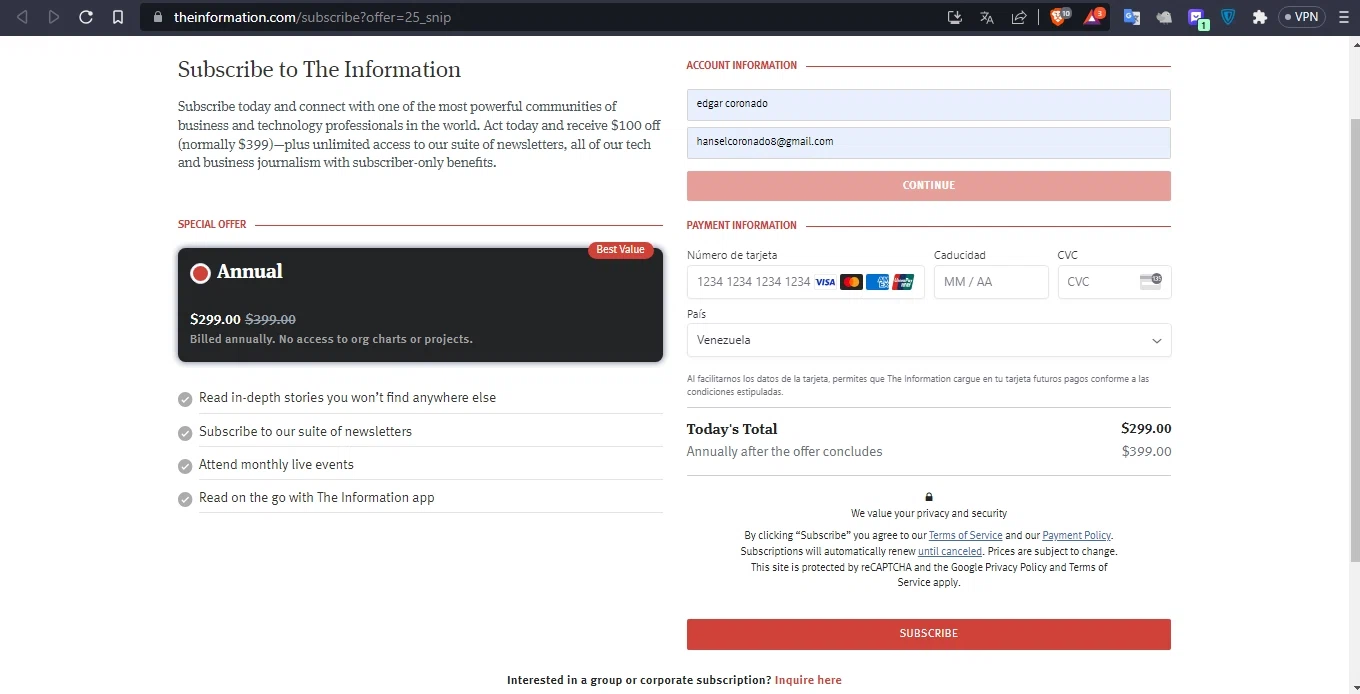
Task: Open the browser hamburger main menu
Action: pyautogui.click(x=1344, y=17)
